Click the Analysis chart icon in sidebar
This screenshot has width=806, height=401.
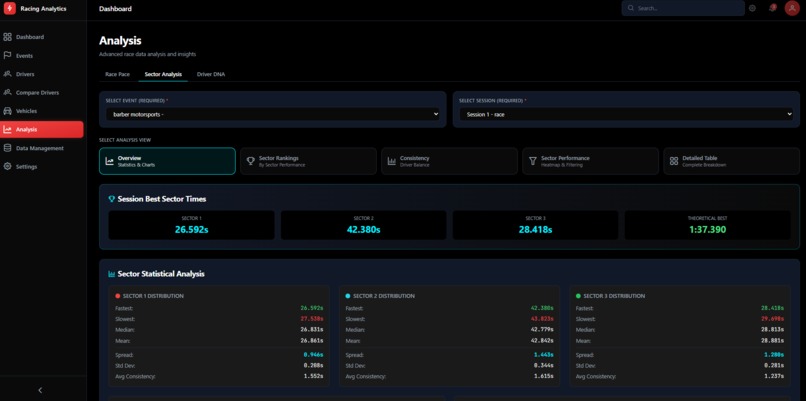(7, 130)
